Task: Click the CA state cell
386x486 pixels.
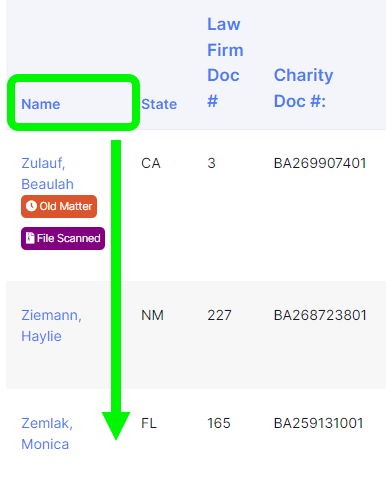Action: (x=151, y=163)
